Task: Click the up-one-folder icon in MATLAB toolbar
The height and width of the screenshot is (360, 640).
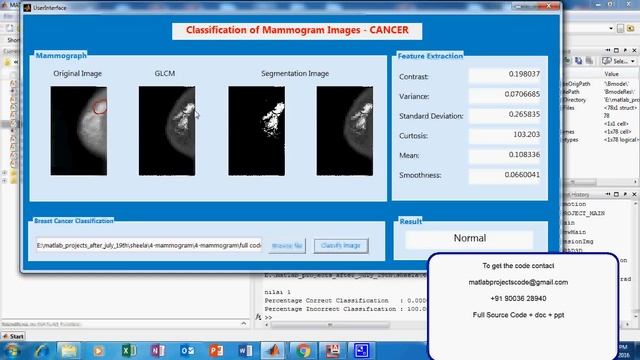Action: [x=631, y=29]
